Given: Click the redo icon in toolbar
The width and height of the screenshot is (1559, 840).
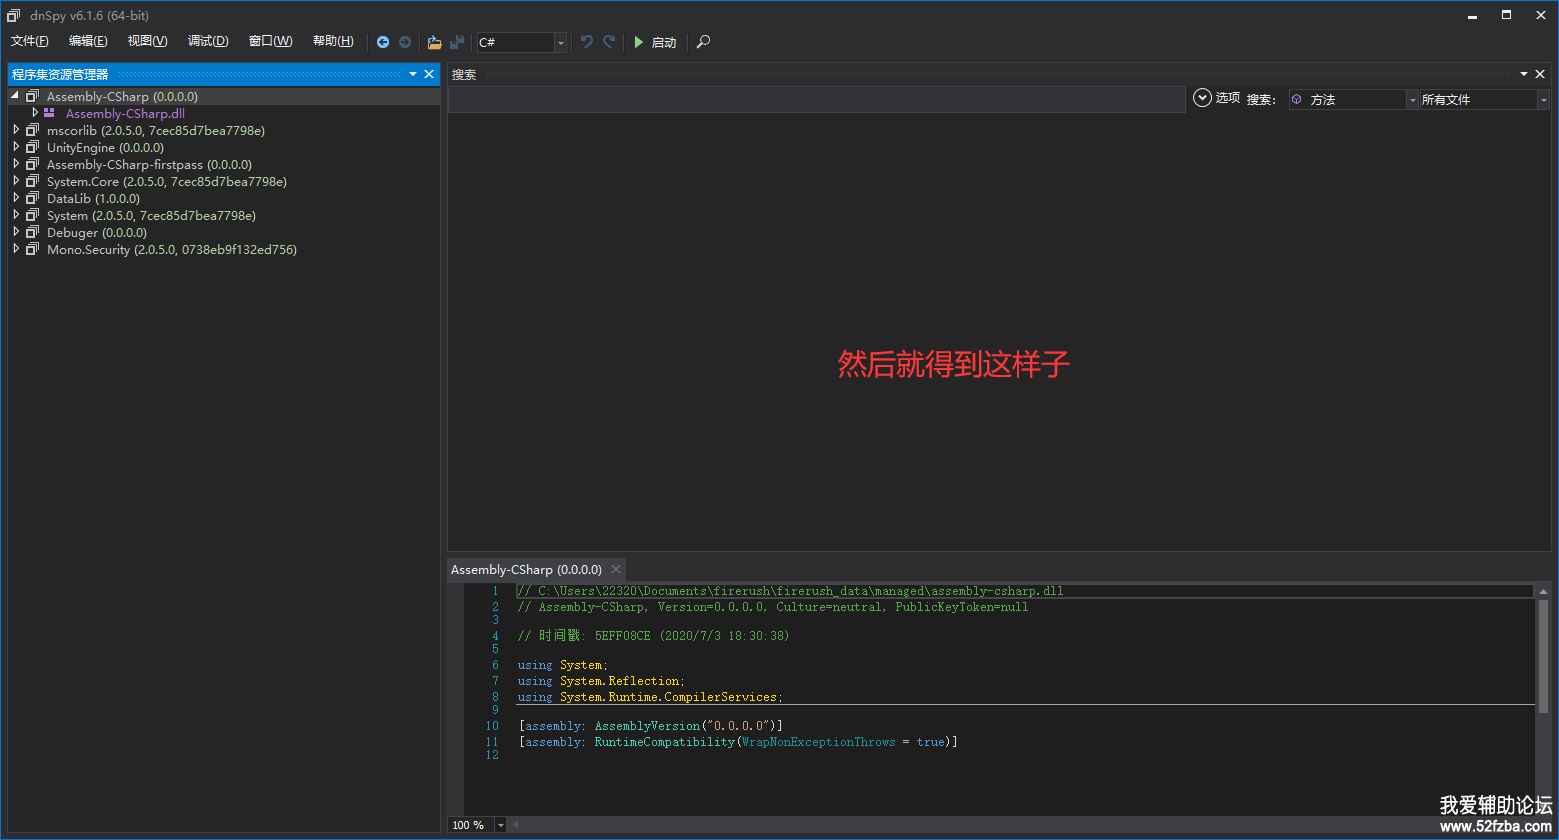Looking at the screenshot, I should (609, 42).
